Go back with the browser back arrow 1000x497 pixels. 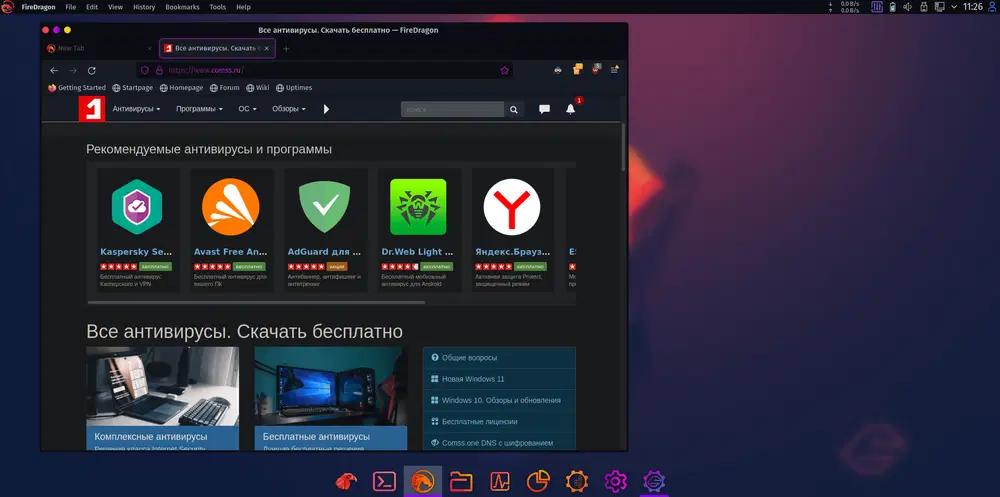54,71
